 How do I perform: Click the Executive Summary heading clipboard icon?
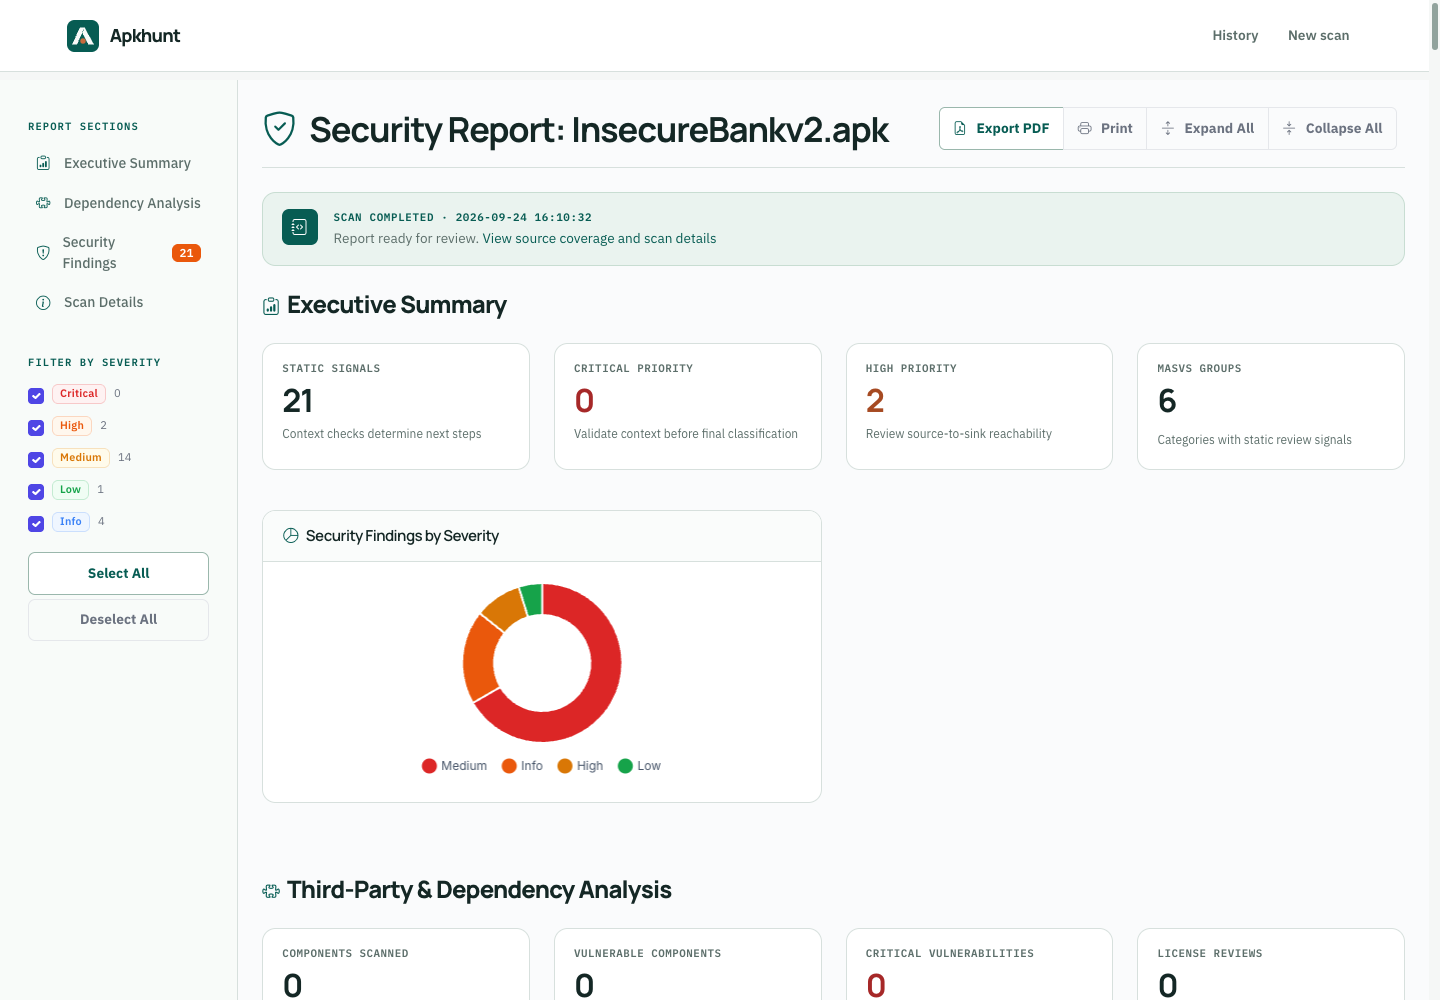click(x=271, y=306)
